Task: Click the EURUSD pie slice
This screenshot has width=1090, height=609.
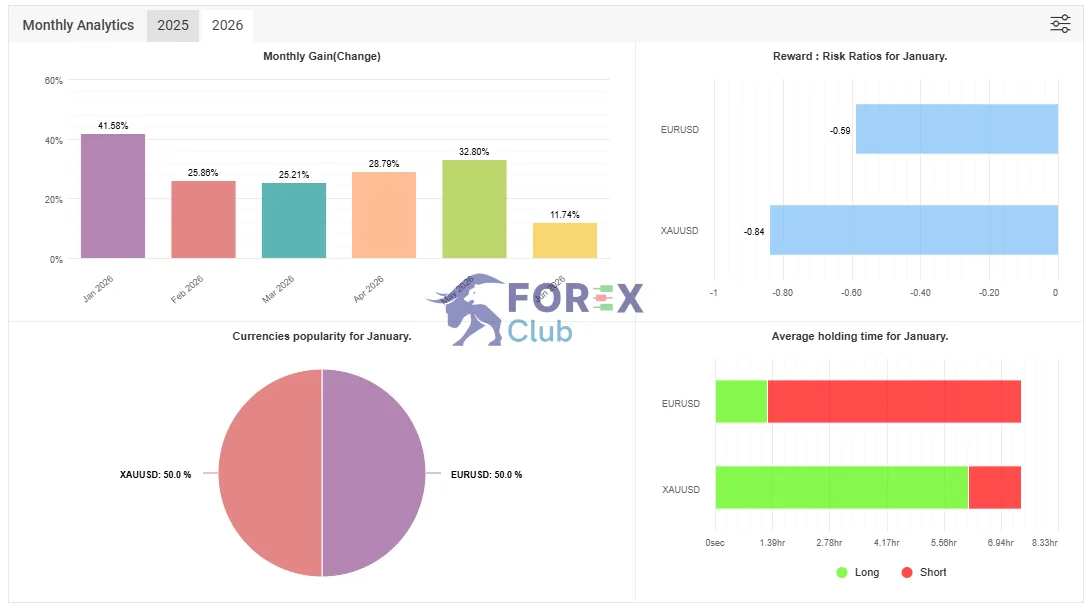Action: [x=373, y=473]
